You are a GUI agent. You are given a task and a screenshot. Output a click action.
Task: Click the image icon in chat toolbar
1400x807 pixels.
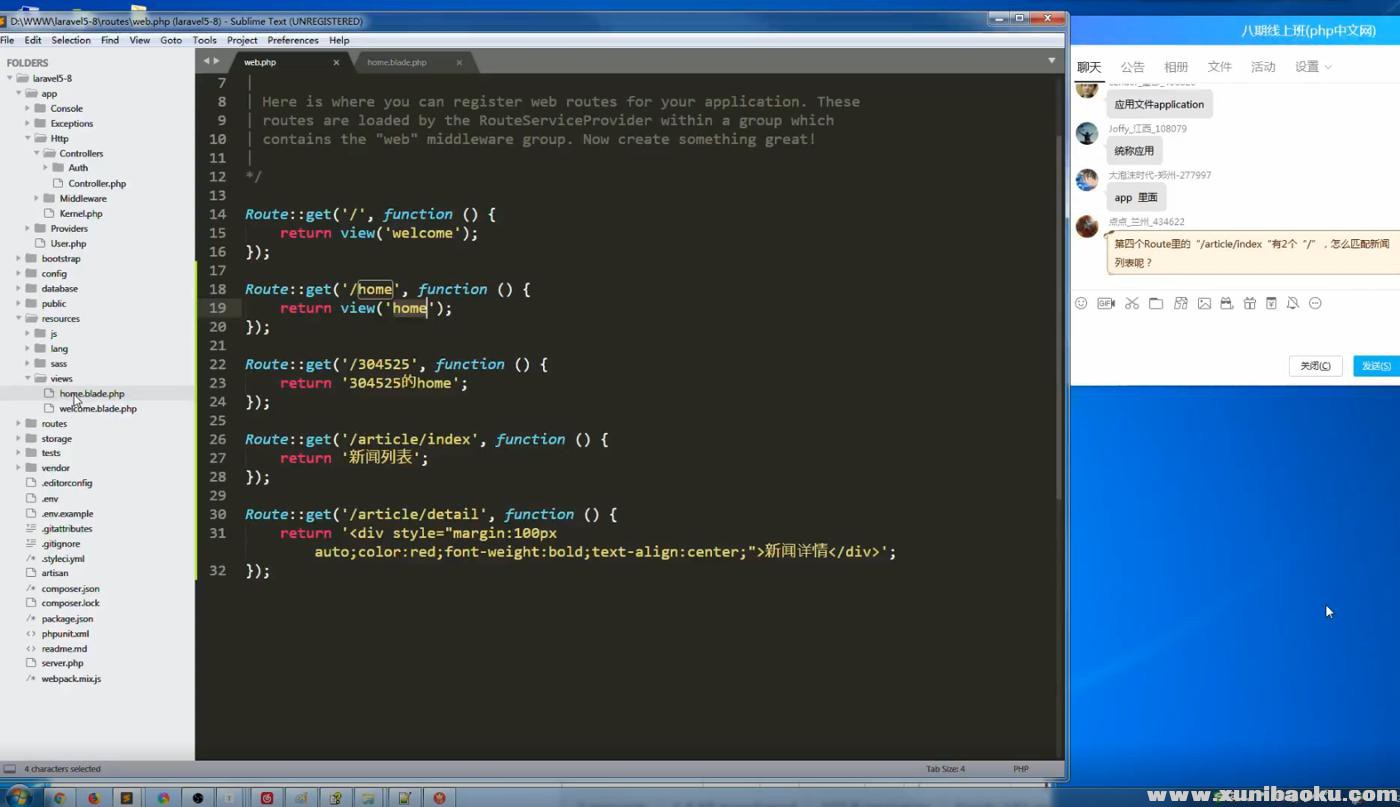point(1204,303)
